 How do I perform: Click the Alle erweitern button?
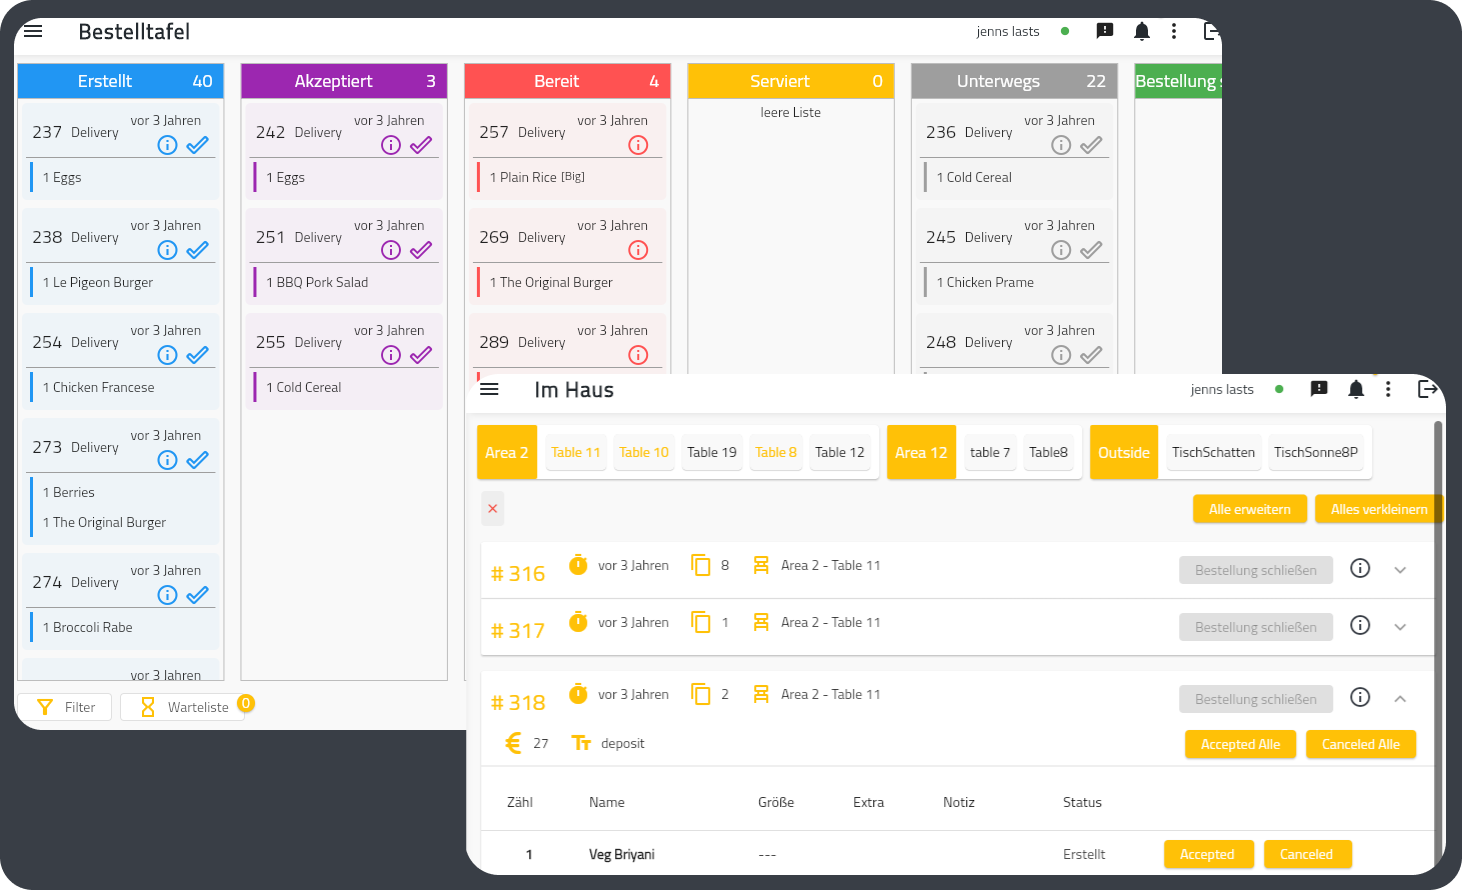point(1249,509)
